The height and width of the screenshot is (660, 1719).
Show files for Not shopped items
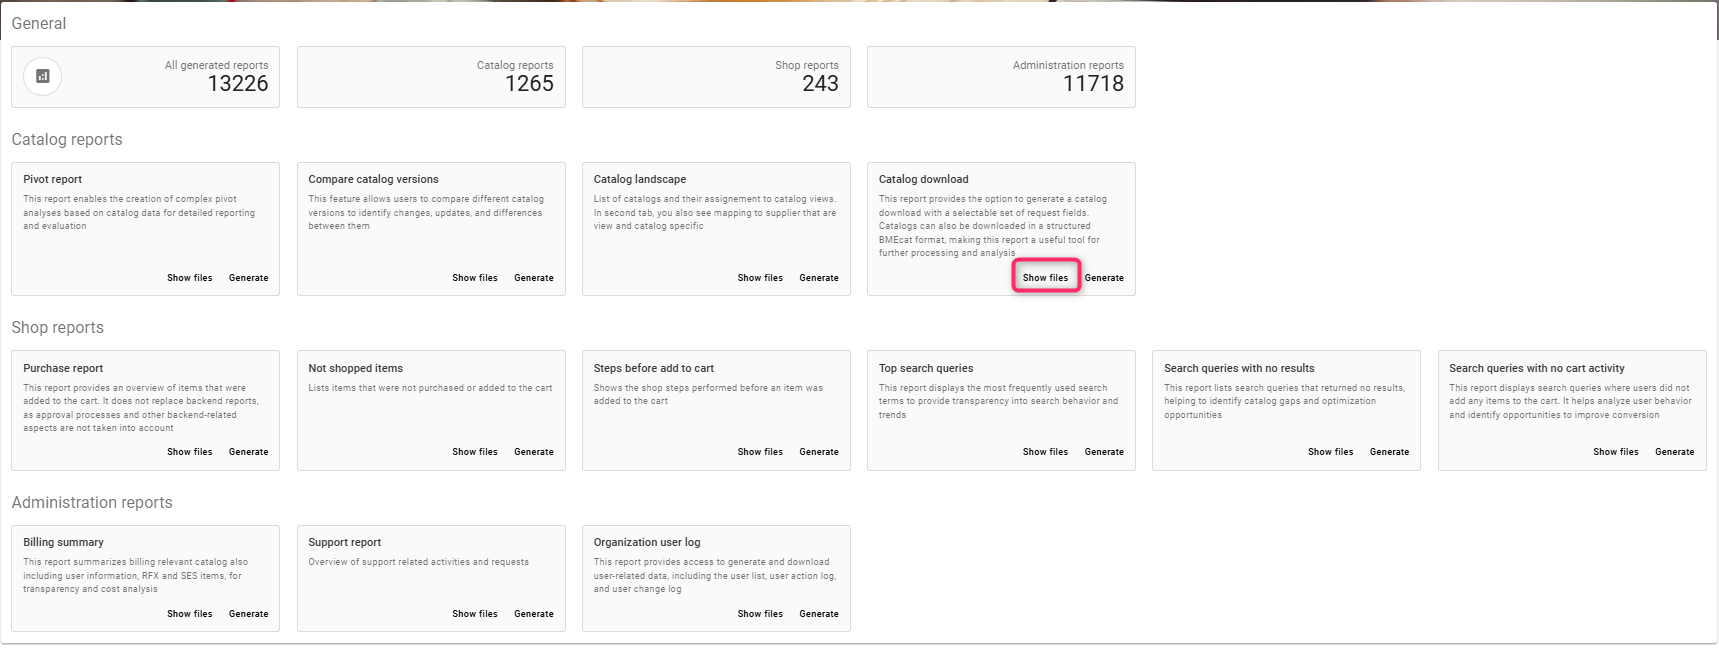pos(474,452)
